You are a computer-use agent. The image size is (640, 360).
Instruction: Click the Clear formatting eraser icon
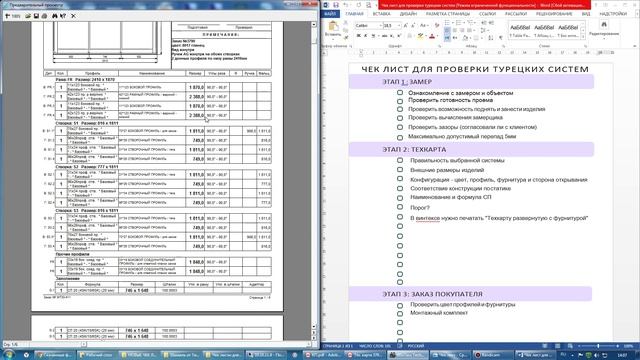(437, 25)
